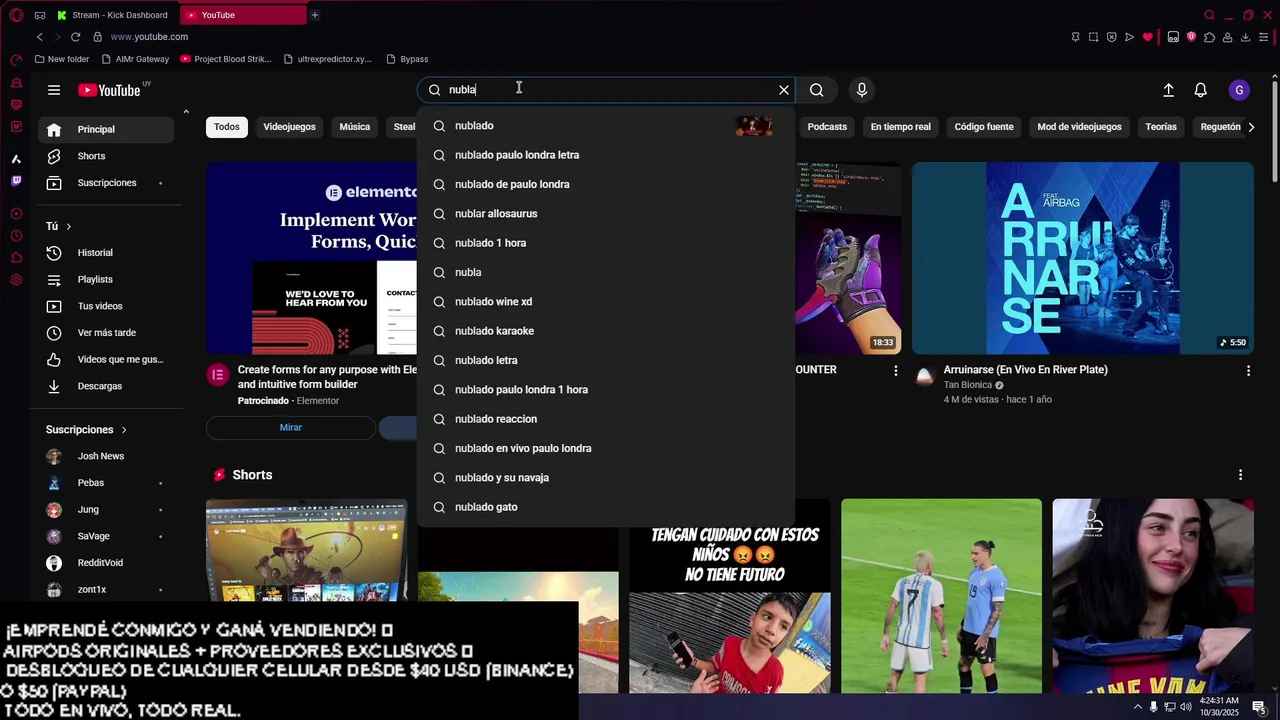This screenshot has height=720, width=1280.
Task: Click the system tray microphone icon
Action: point(1154,707)
